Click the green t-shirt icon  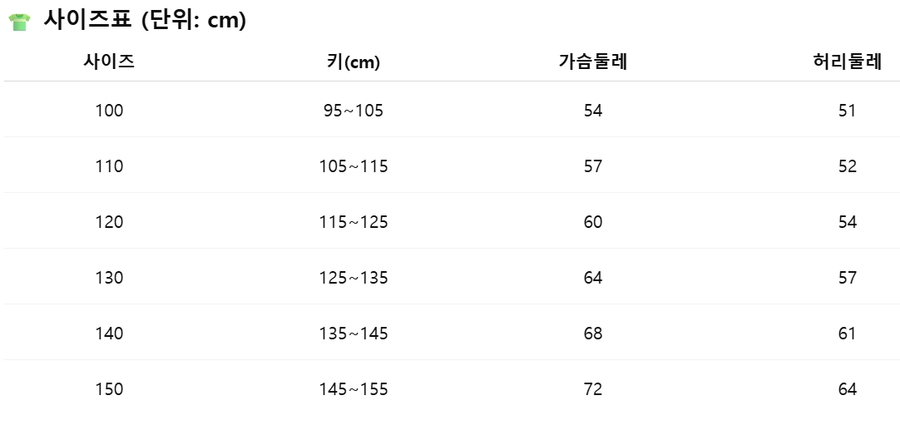click(19, 22)
